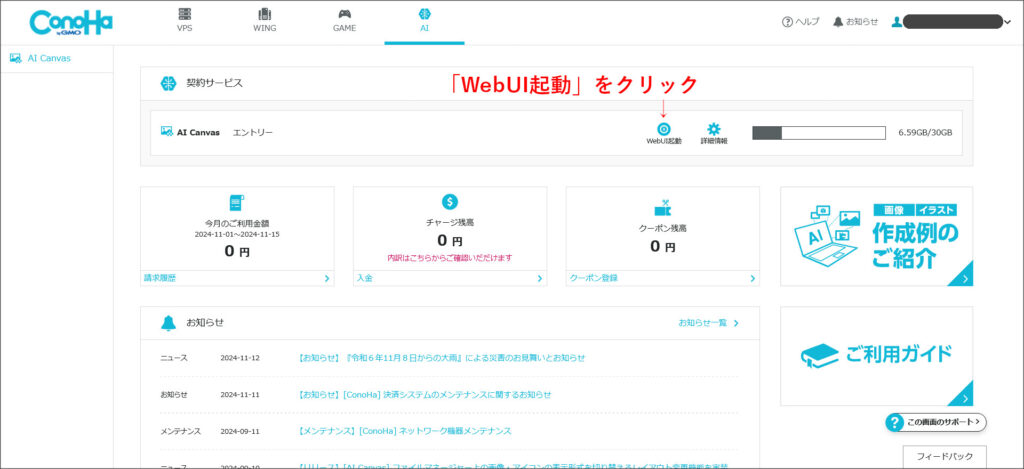Click 内訳はこちらからご確認いただけます link
This screenshot has height=469, width=1024.
450,258
